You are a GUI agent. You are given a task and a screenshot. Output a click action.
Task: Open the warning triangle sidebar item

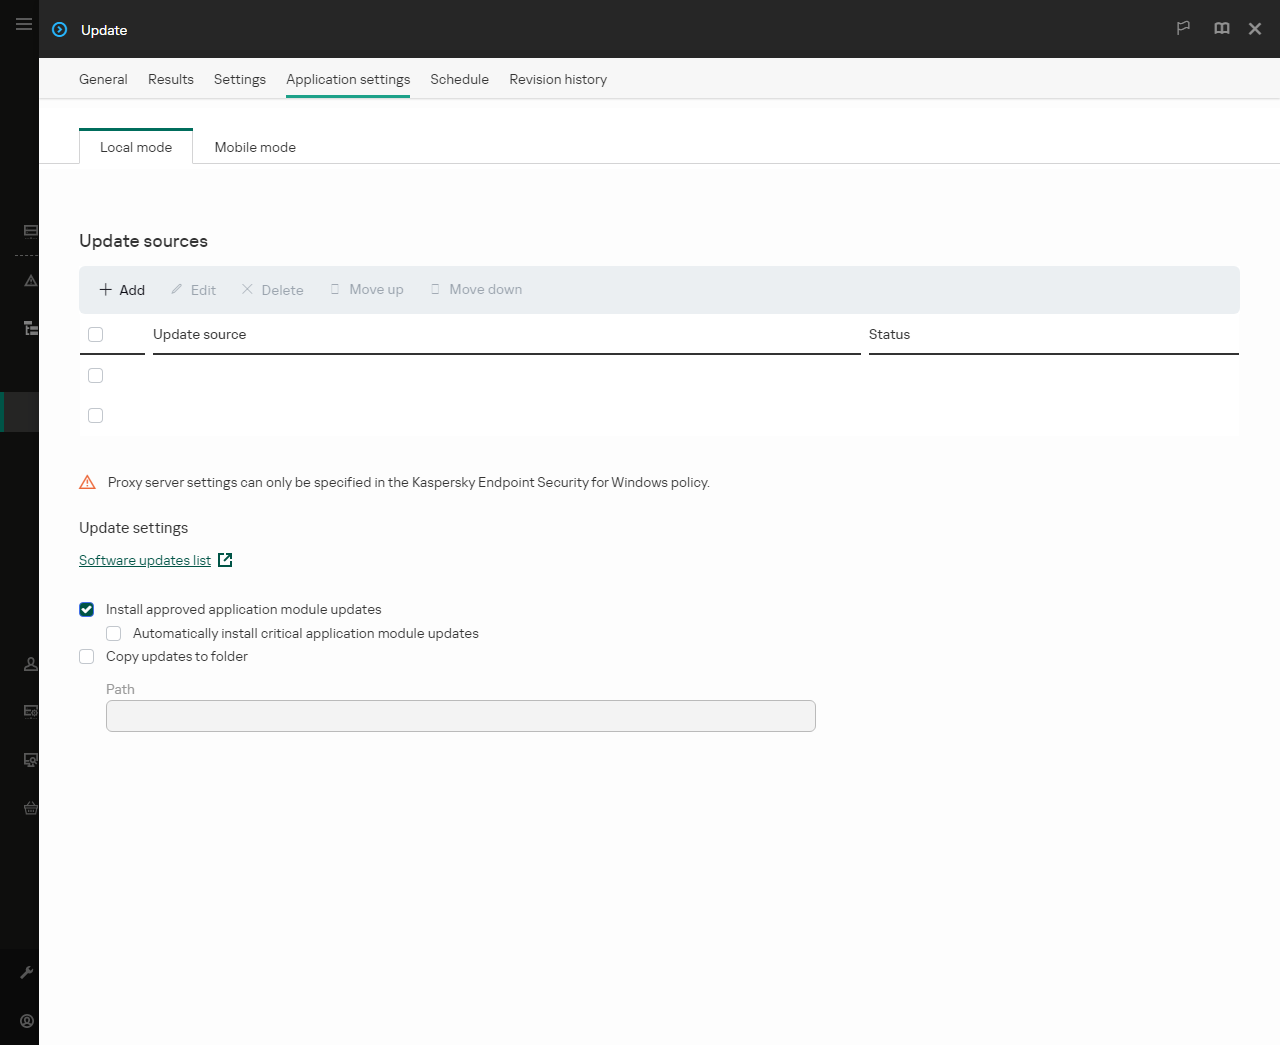coord(31,281)
